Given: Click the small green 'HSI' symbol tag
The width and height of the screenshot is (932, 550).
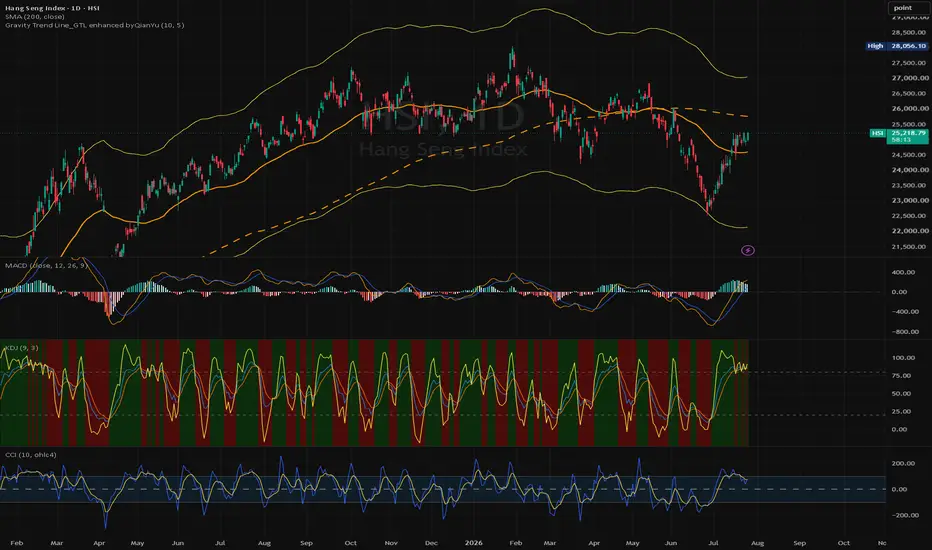Looking at the screenshot, I should click(x=877, y=133).
